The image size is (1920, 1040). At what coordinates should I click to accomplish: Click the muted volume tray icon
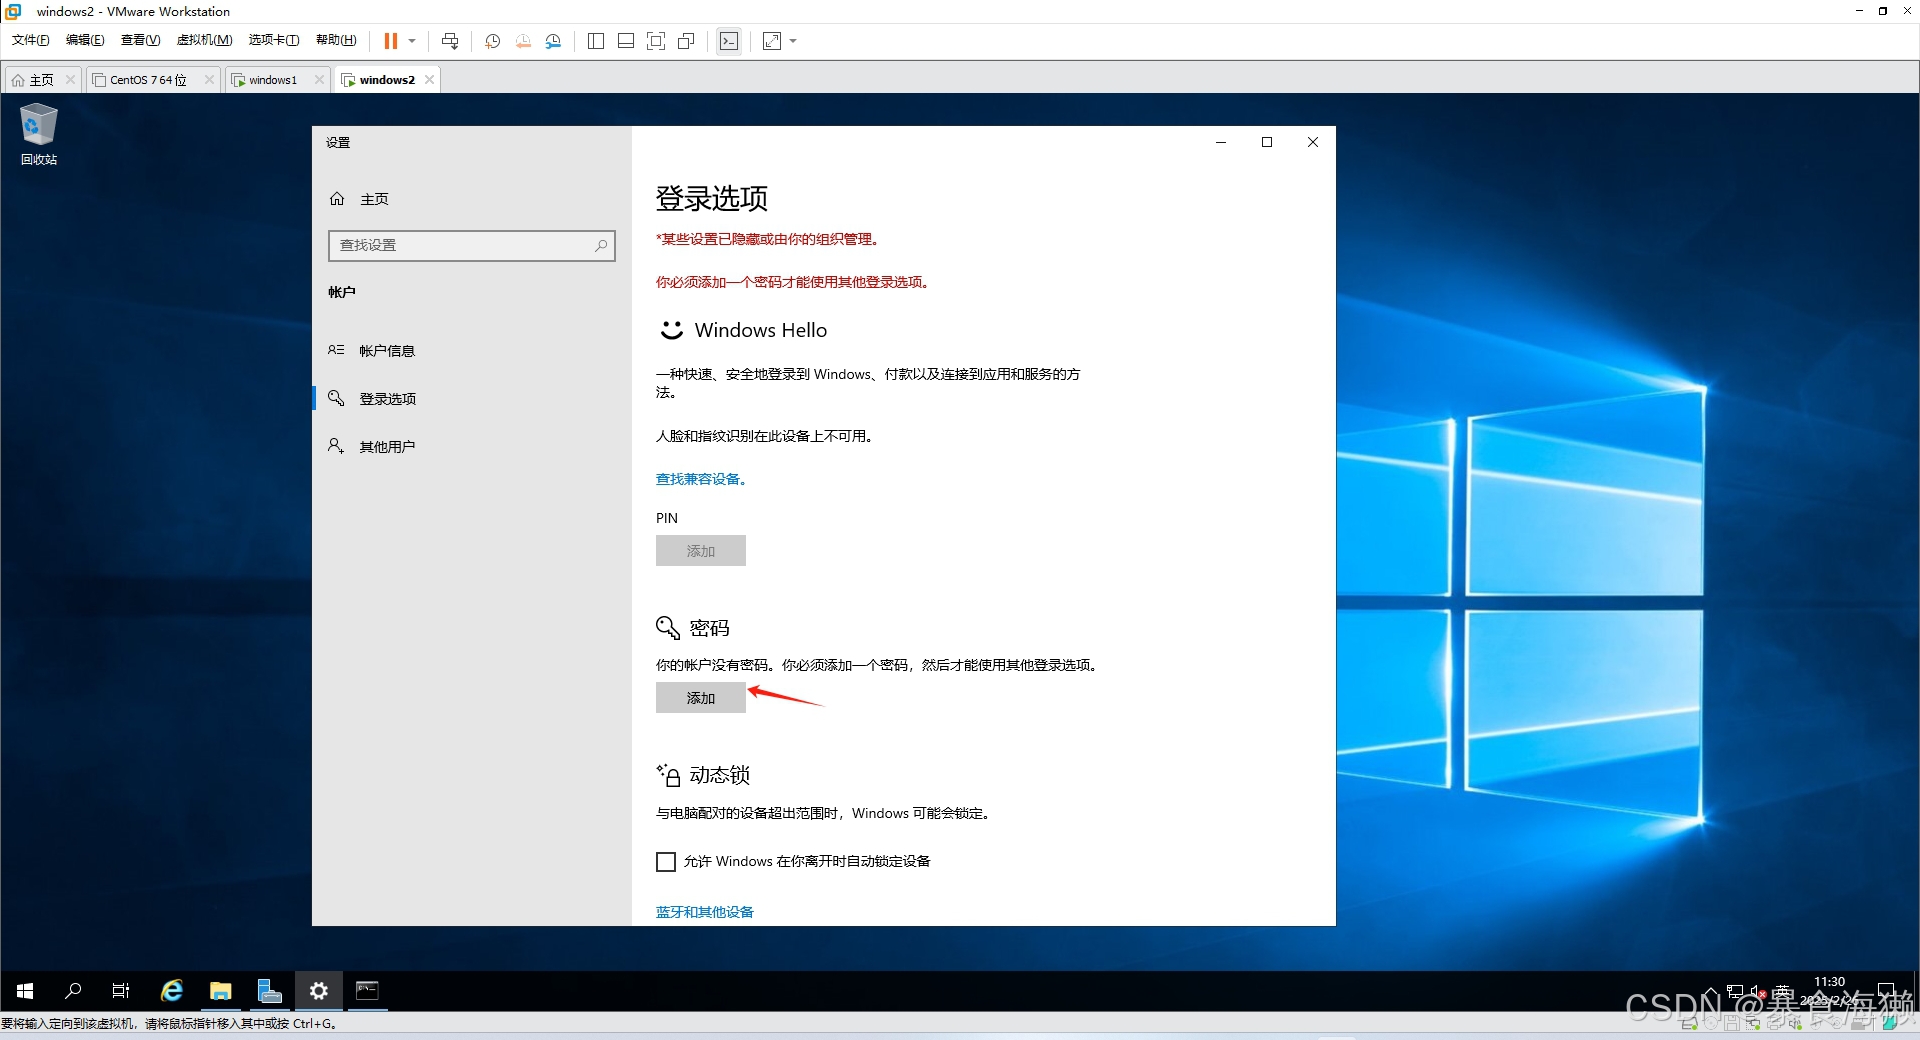(1757, 992)
